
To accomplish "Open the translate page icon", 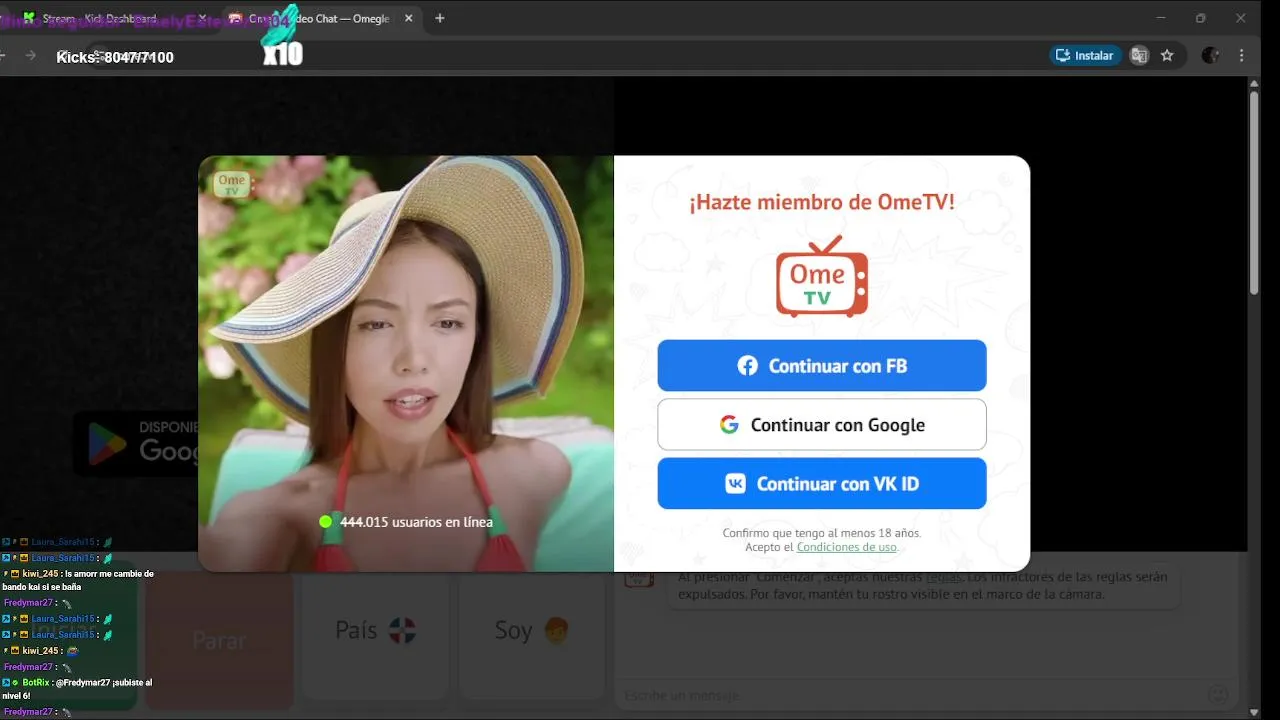I will pyautogui.click(x=1139, y=56).
